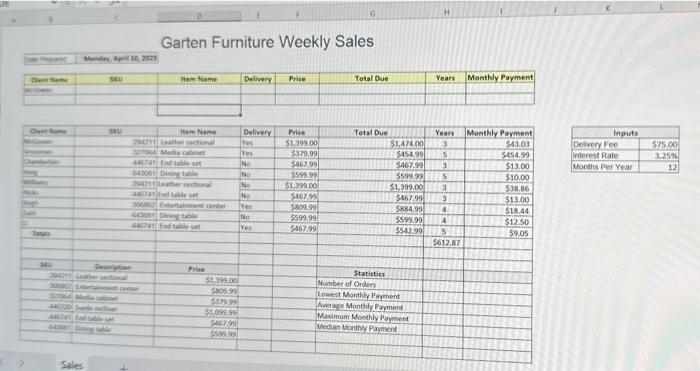Click the Description header in lookup table
Viewport: 700px width, 371px height.
(113, 267)
